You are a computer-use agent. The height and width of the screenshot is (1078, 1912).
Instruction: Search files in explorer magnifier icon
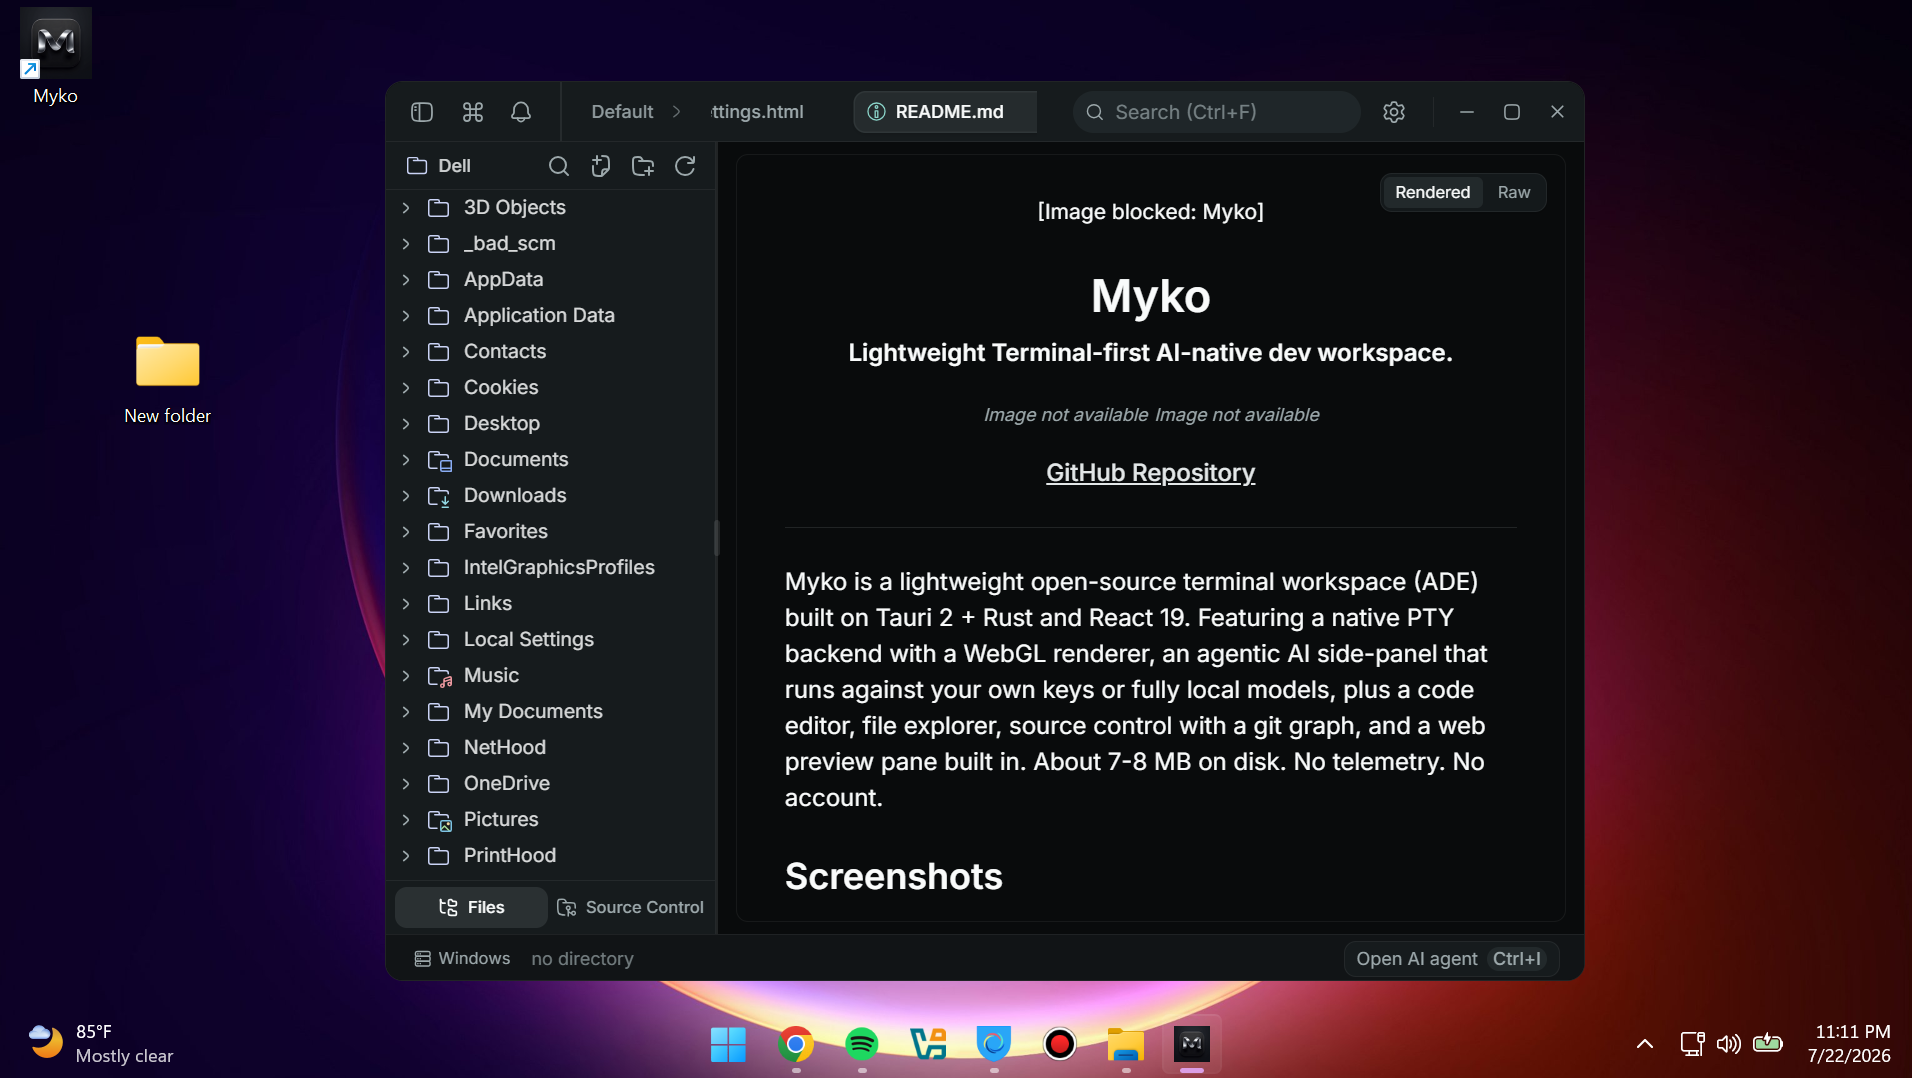coord(559,166)
